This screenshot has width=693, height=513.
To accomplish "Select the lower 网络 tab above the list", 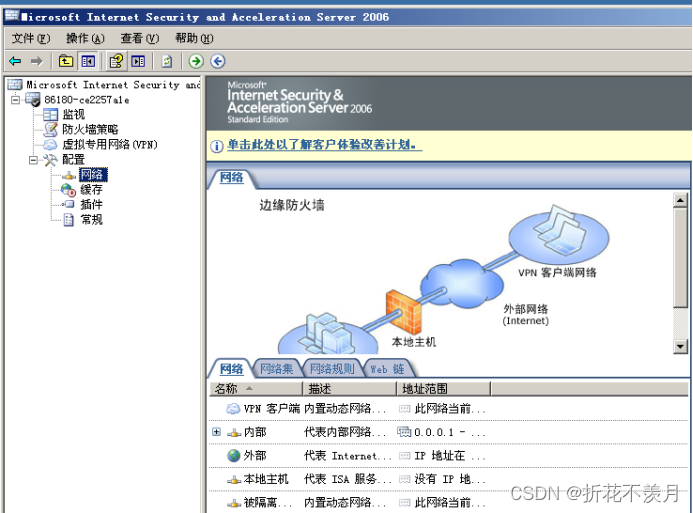I will [231, 369].
